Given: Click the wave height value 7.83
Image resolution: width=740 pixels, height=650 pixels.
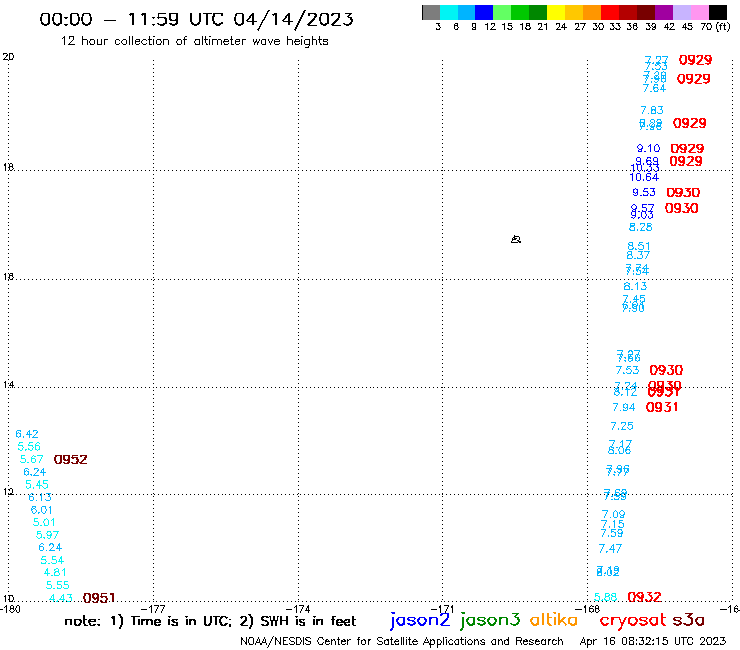Looking at the screenshot, I should click(652, 110).
